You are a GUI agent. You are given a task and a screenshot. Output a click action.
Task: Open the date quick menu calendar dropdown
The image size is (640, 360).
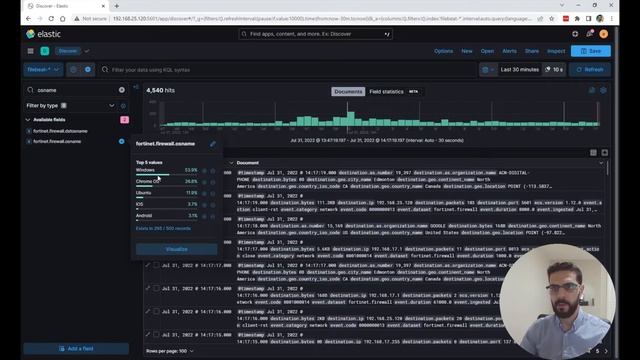point(488,70)
